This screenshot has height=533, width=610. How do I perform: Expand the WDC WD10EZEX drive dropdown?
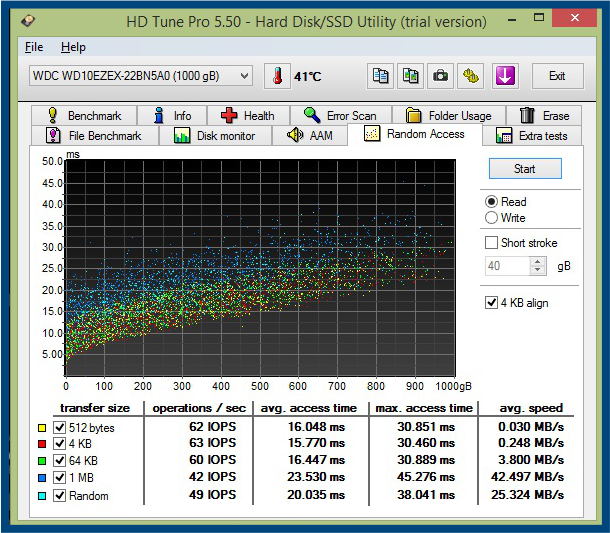click(x=141, y=75)
